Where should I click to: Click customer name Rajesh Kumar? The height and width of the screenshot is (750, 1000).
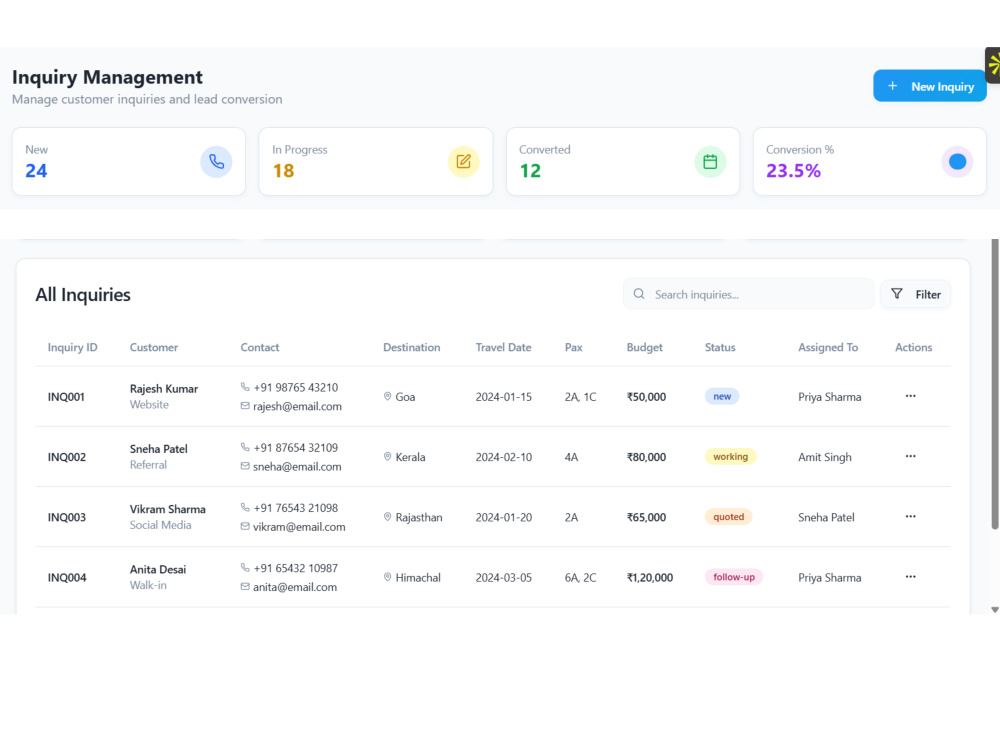[164, 388]
